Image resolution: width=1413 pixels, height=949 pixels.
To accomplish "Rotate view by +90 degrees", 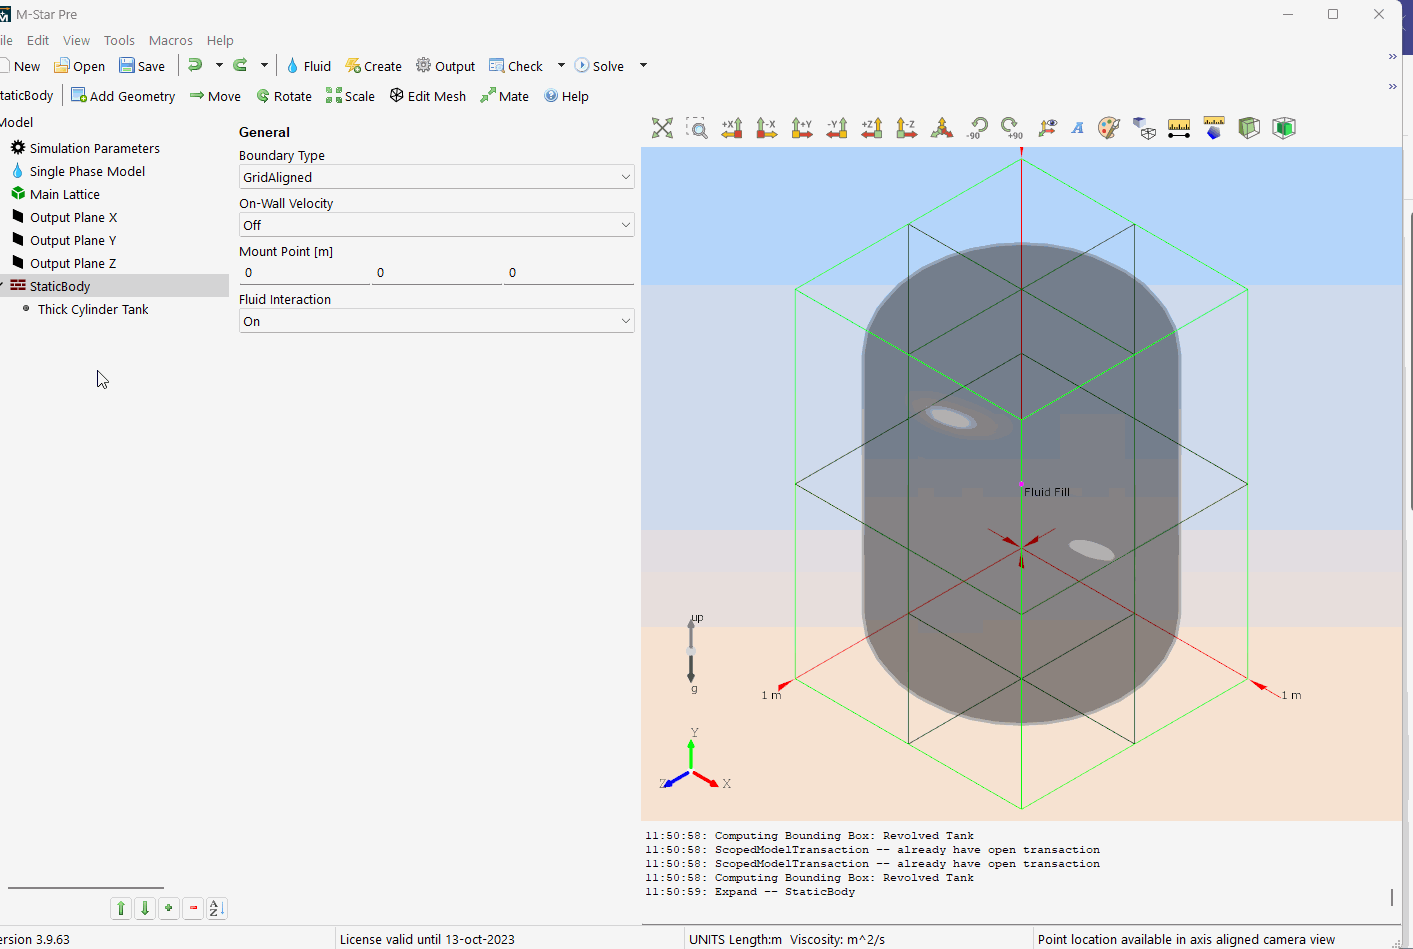I will tap(1012, 128).
